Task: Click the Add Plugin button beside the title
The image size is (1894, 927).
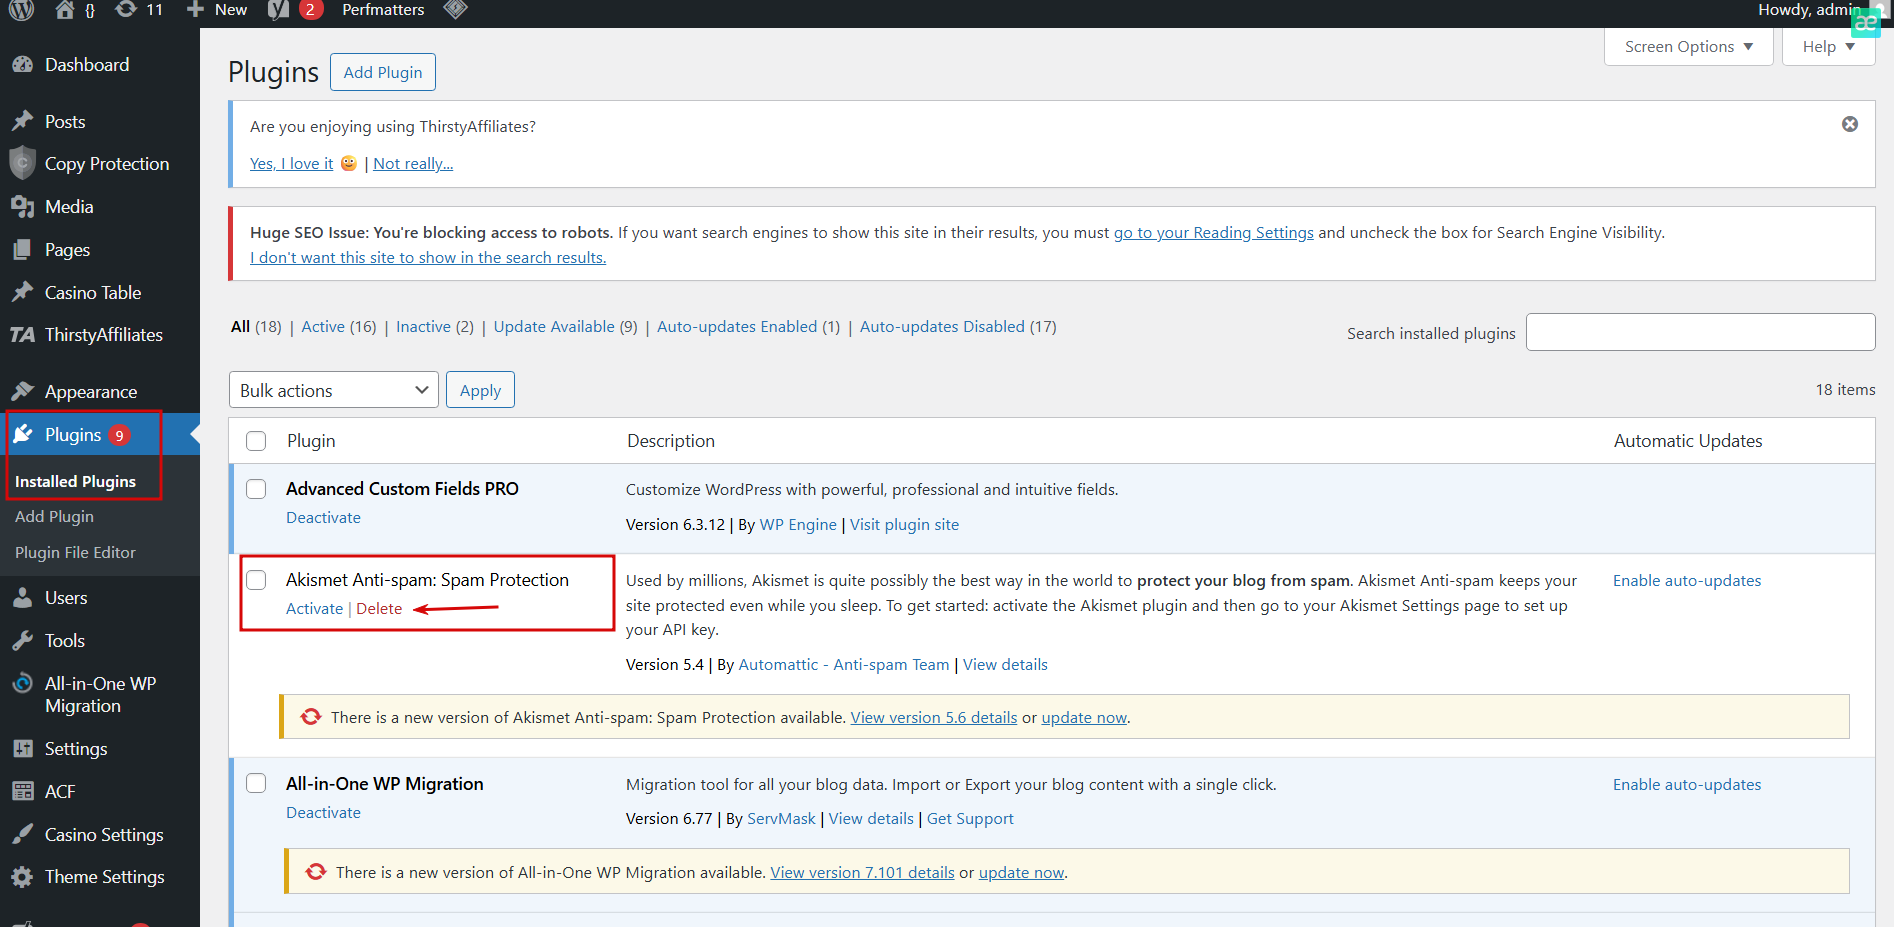Action: (x=383, y=72)
